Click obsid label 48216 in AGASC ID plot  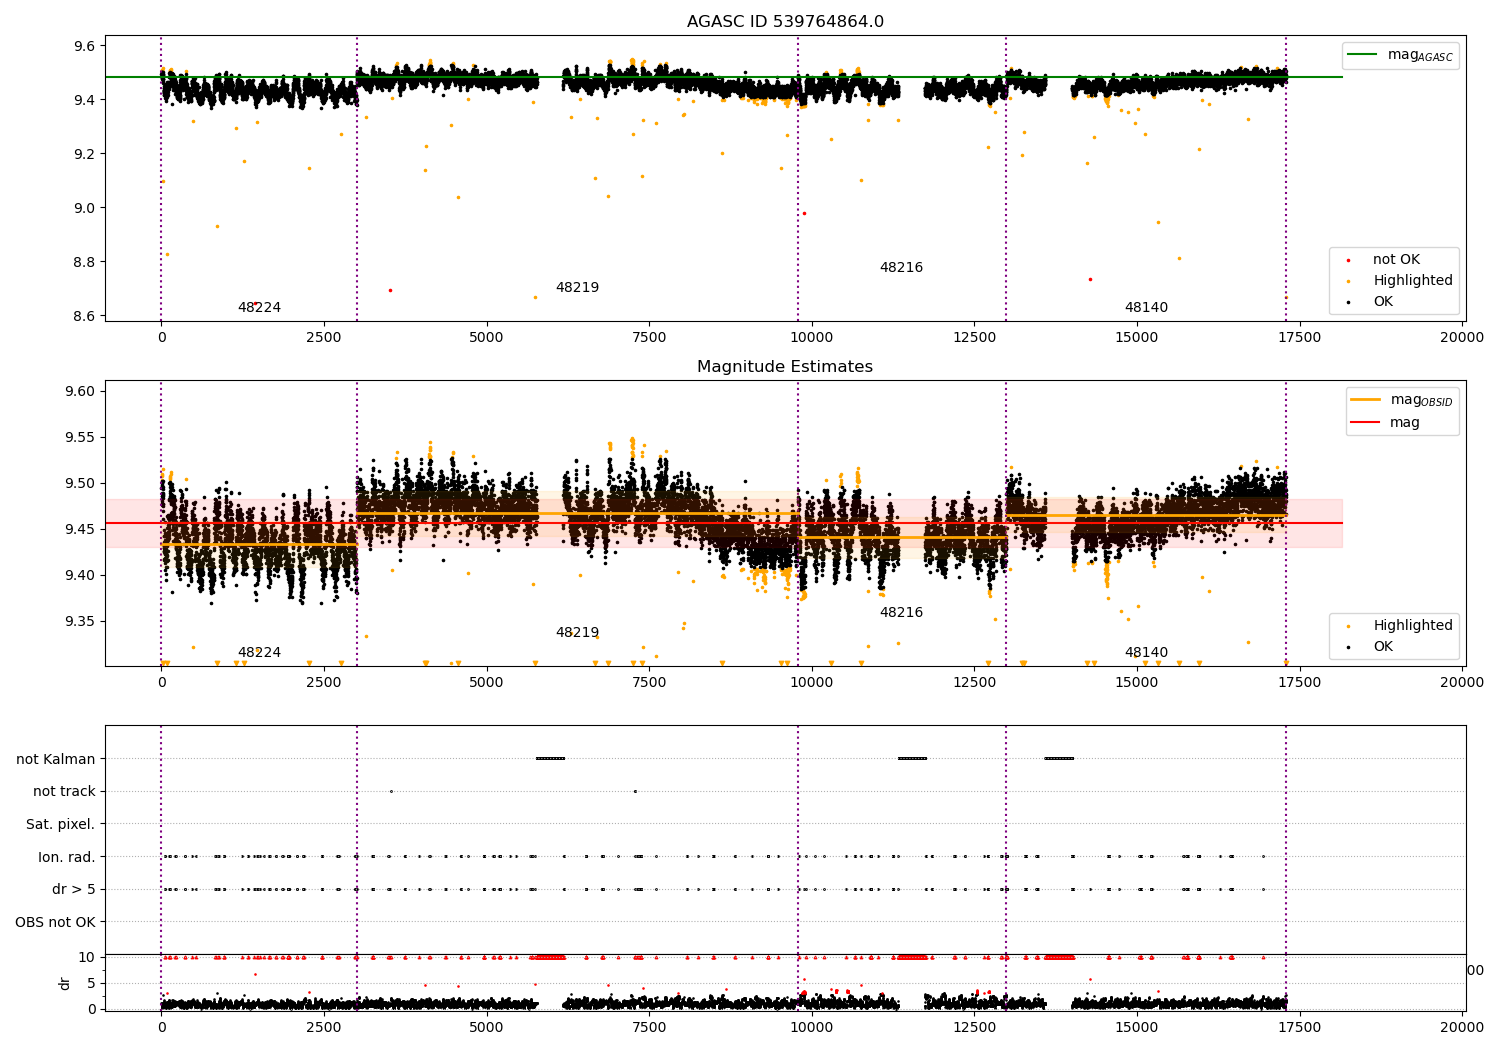[901, 268]
